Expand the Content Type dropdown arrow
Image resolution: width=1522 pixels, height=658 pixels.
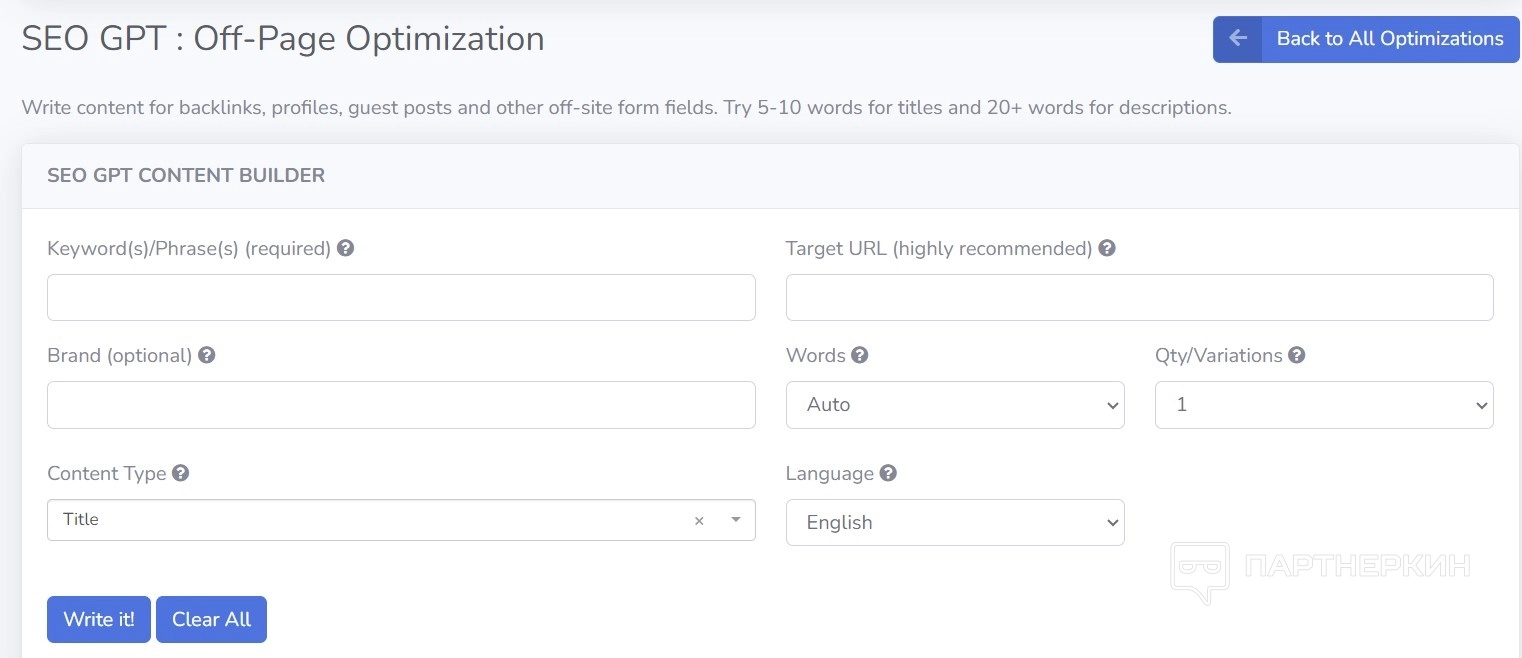(x=736, y=520)
